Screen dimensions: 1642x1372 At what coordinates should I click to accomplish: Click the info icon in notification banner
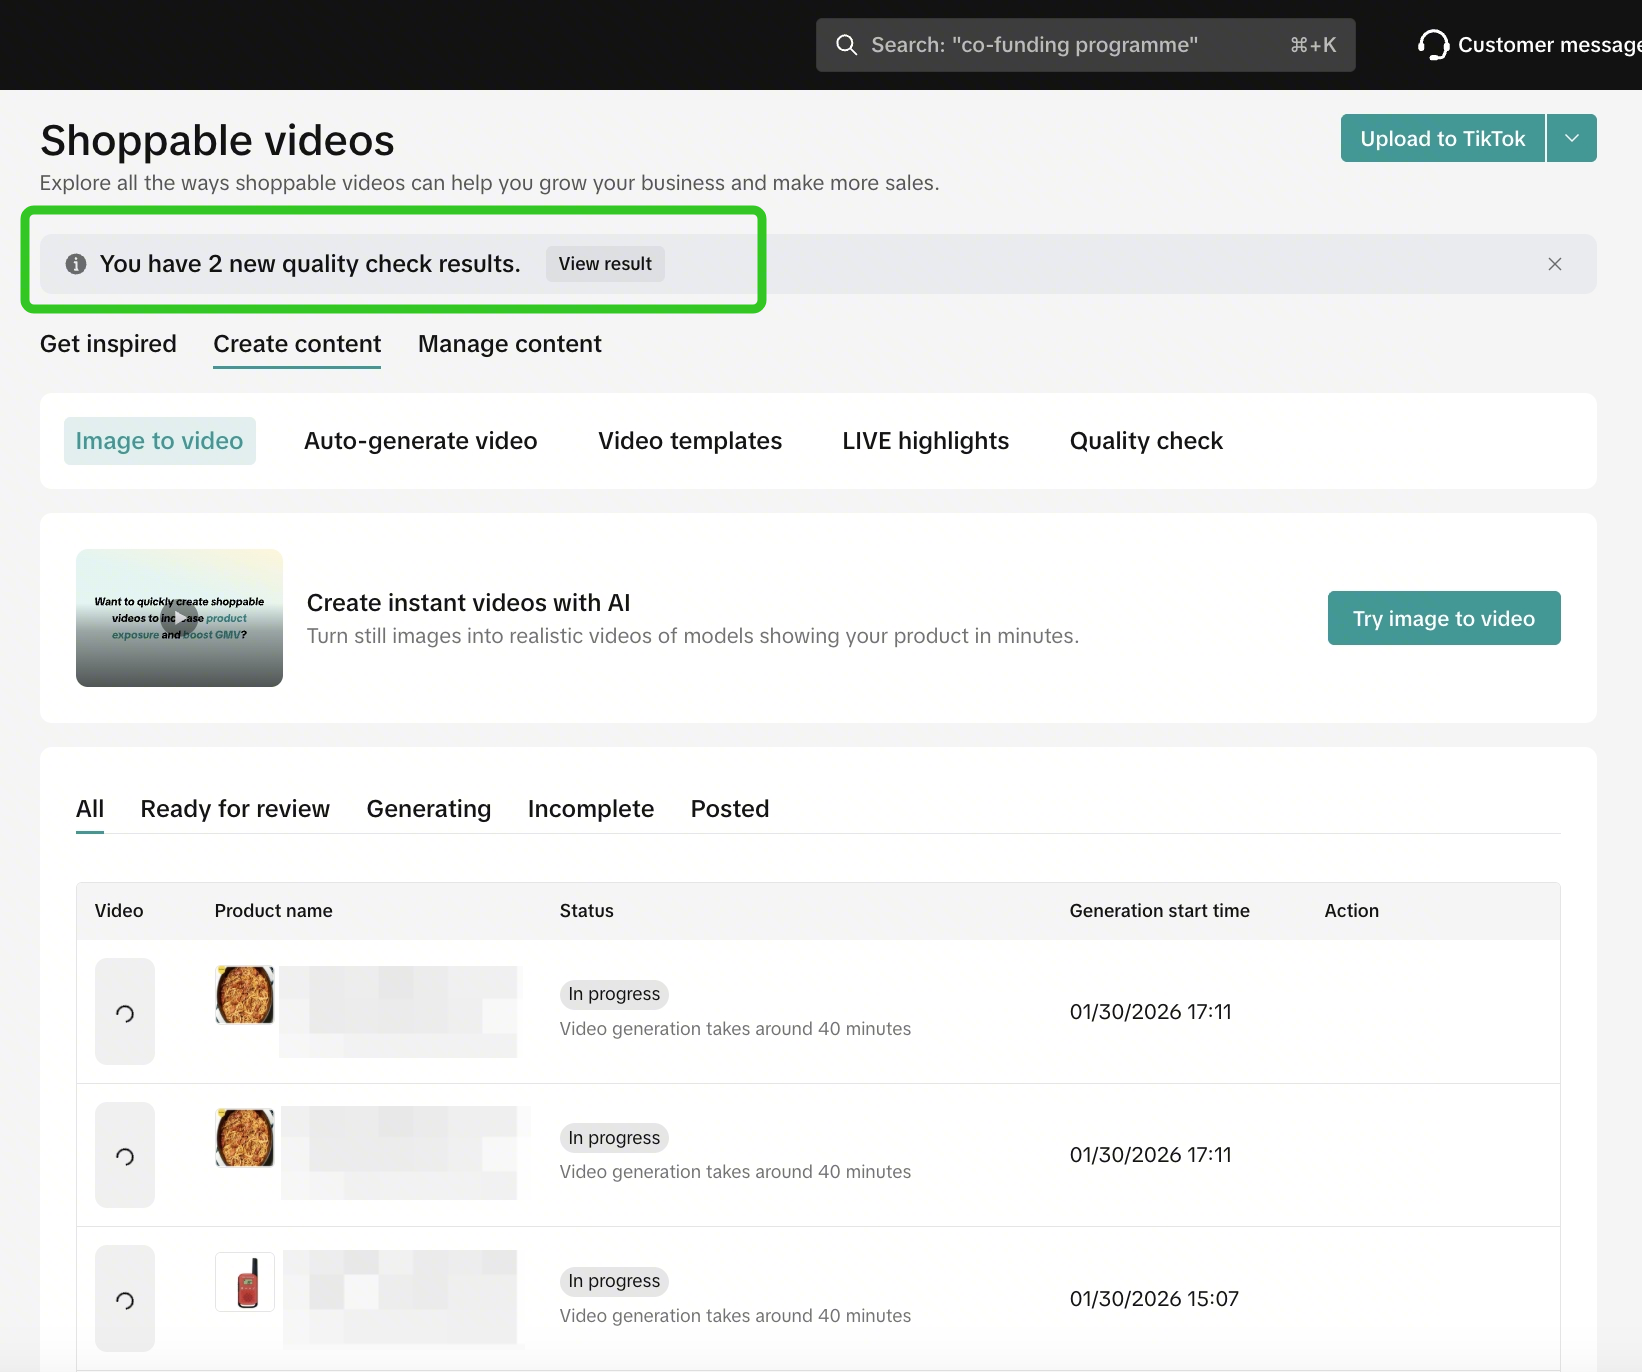click(76, 264)
